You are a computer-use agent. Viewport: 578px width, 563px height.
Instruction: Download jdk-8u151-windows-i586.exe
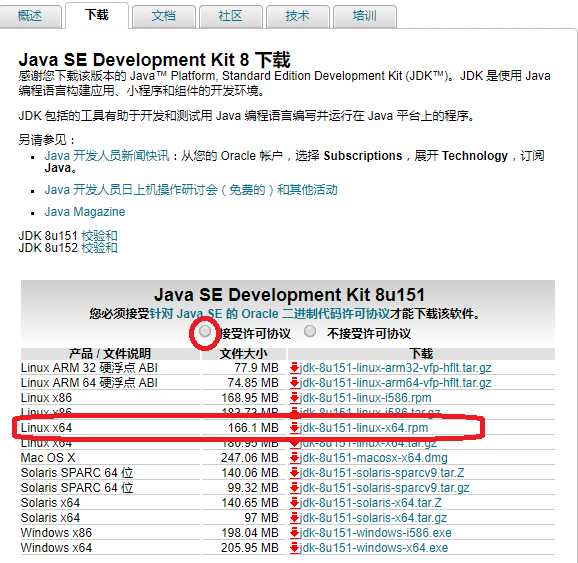point(375,533)
